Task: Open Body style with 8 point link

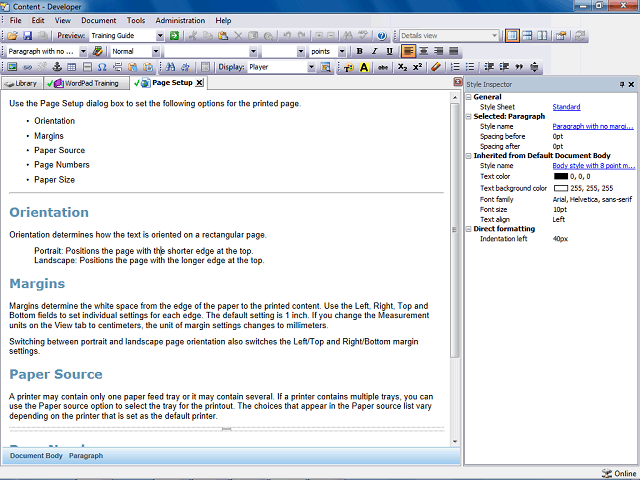Action: [593, 166]
